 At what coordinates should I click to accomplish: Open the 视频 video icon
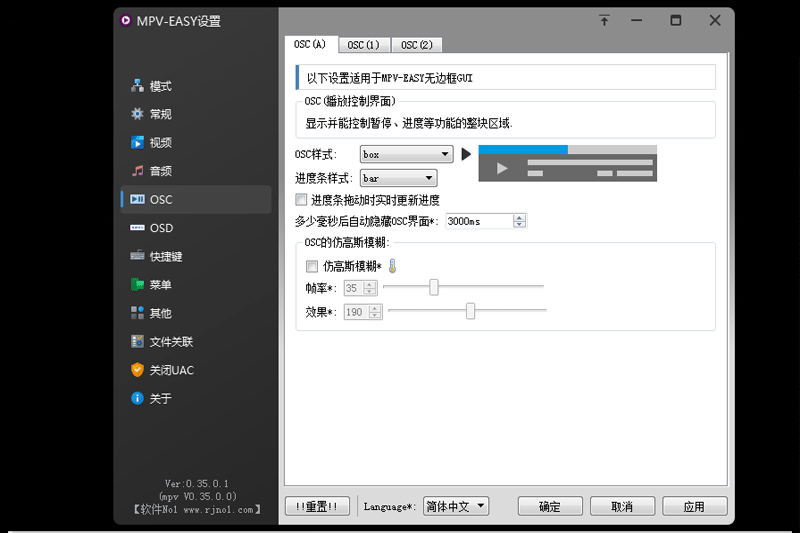137,142
